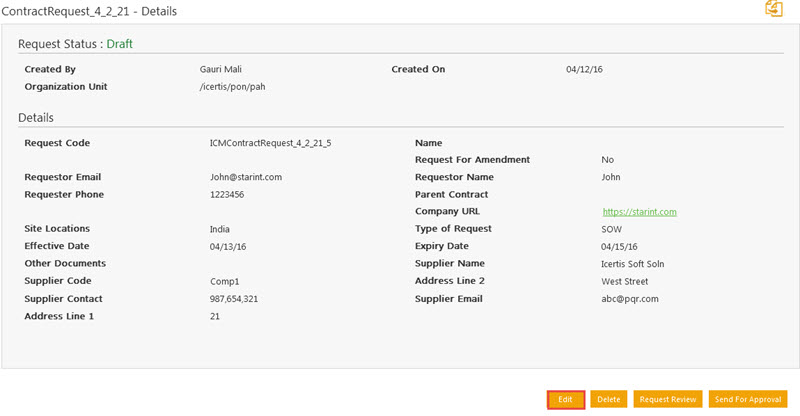Viewport: 800px width, 416px height.
Task: Open the https://starint.com company URL link
Action: (x=640, y=212)
